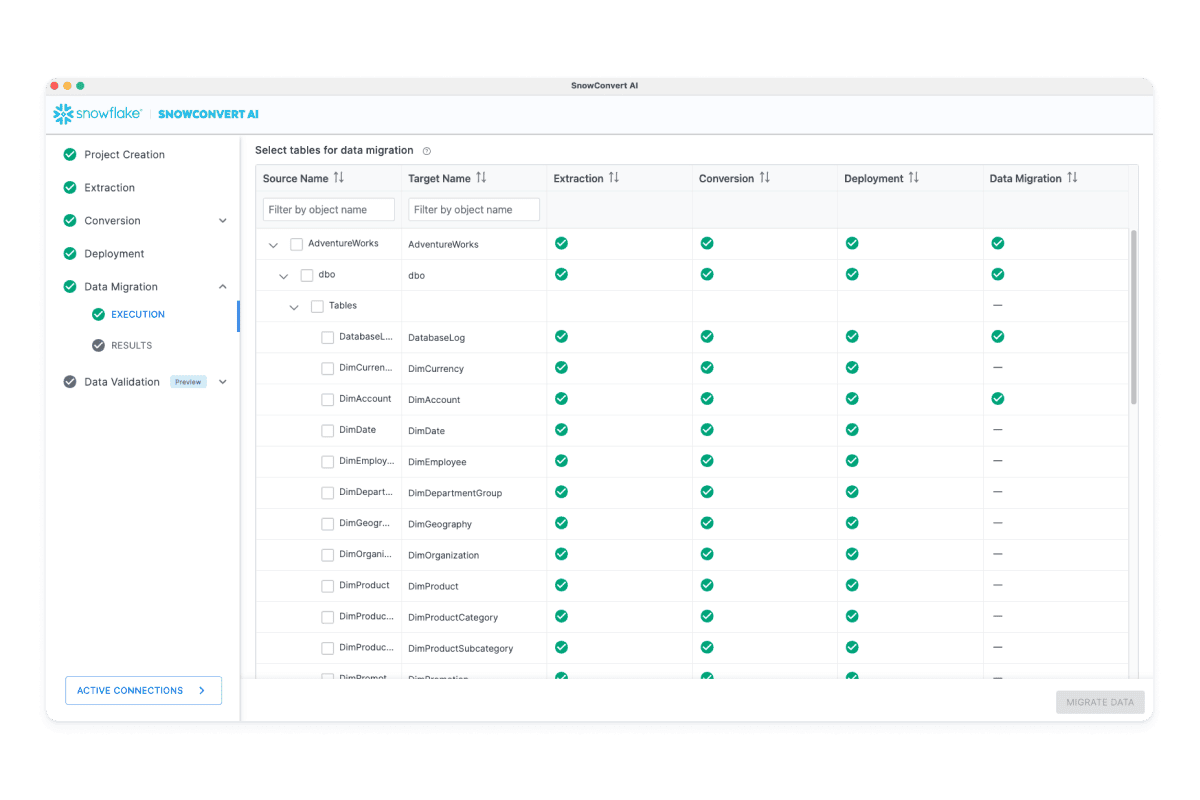The height and width of the screenshot is (800, 1200).
Task: Click the success icon in DimDate's Conversion cell
Action: click(x=707, y=430)
